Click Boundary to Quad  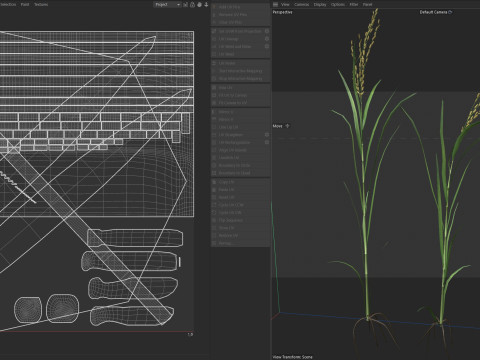[240, 173]
